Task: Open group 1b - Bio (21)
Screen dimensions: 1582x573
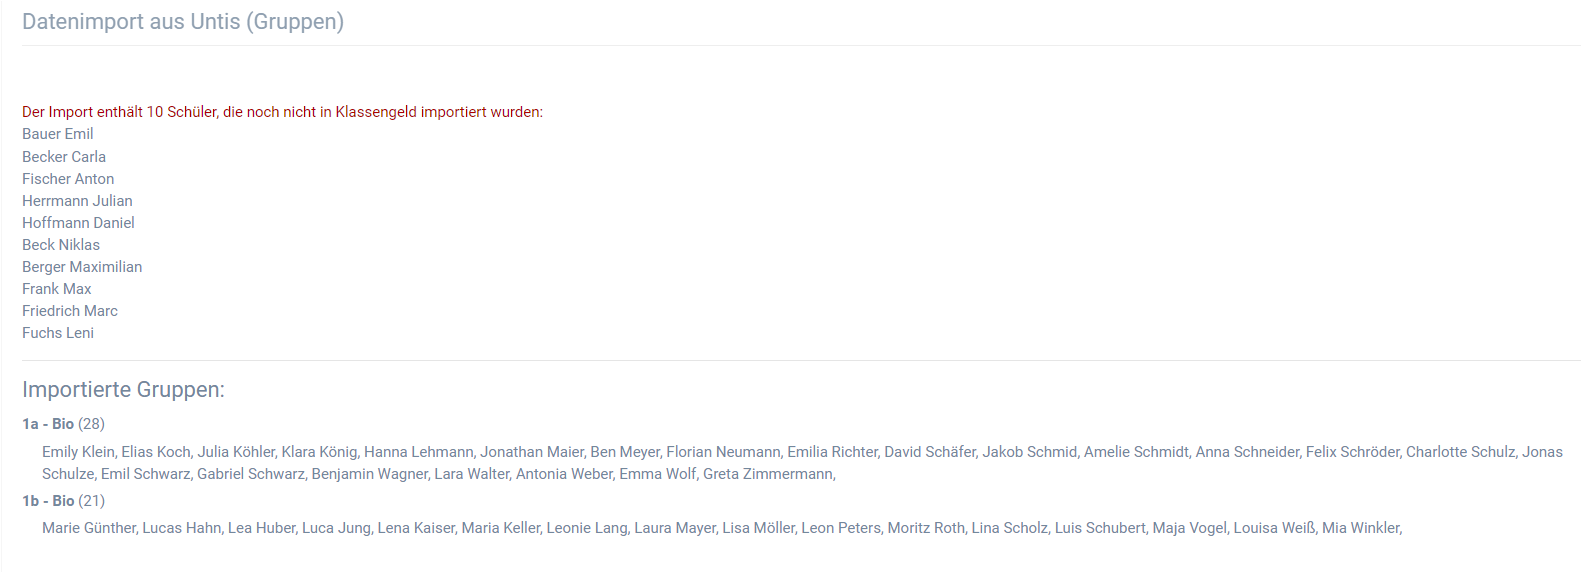Action: (x=63, y=501)
